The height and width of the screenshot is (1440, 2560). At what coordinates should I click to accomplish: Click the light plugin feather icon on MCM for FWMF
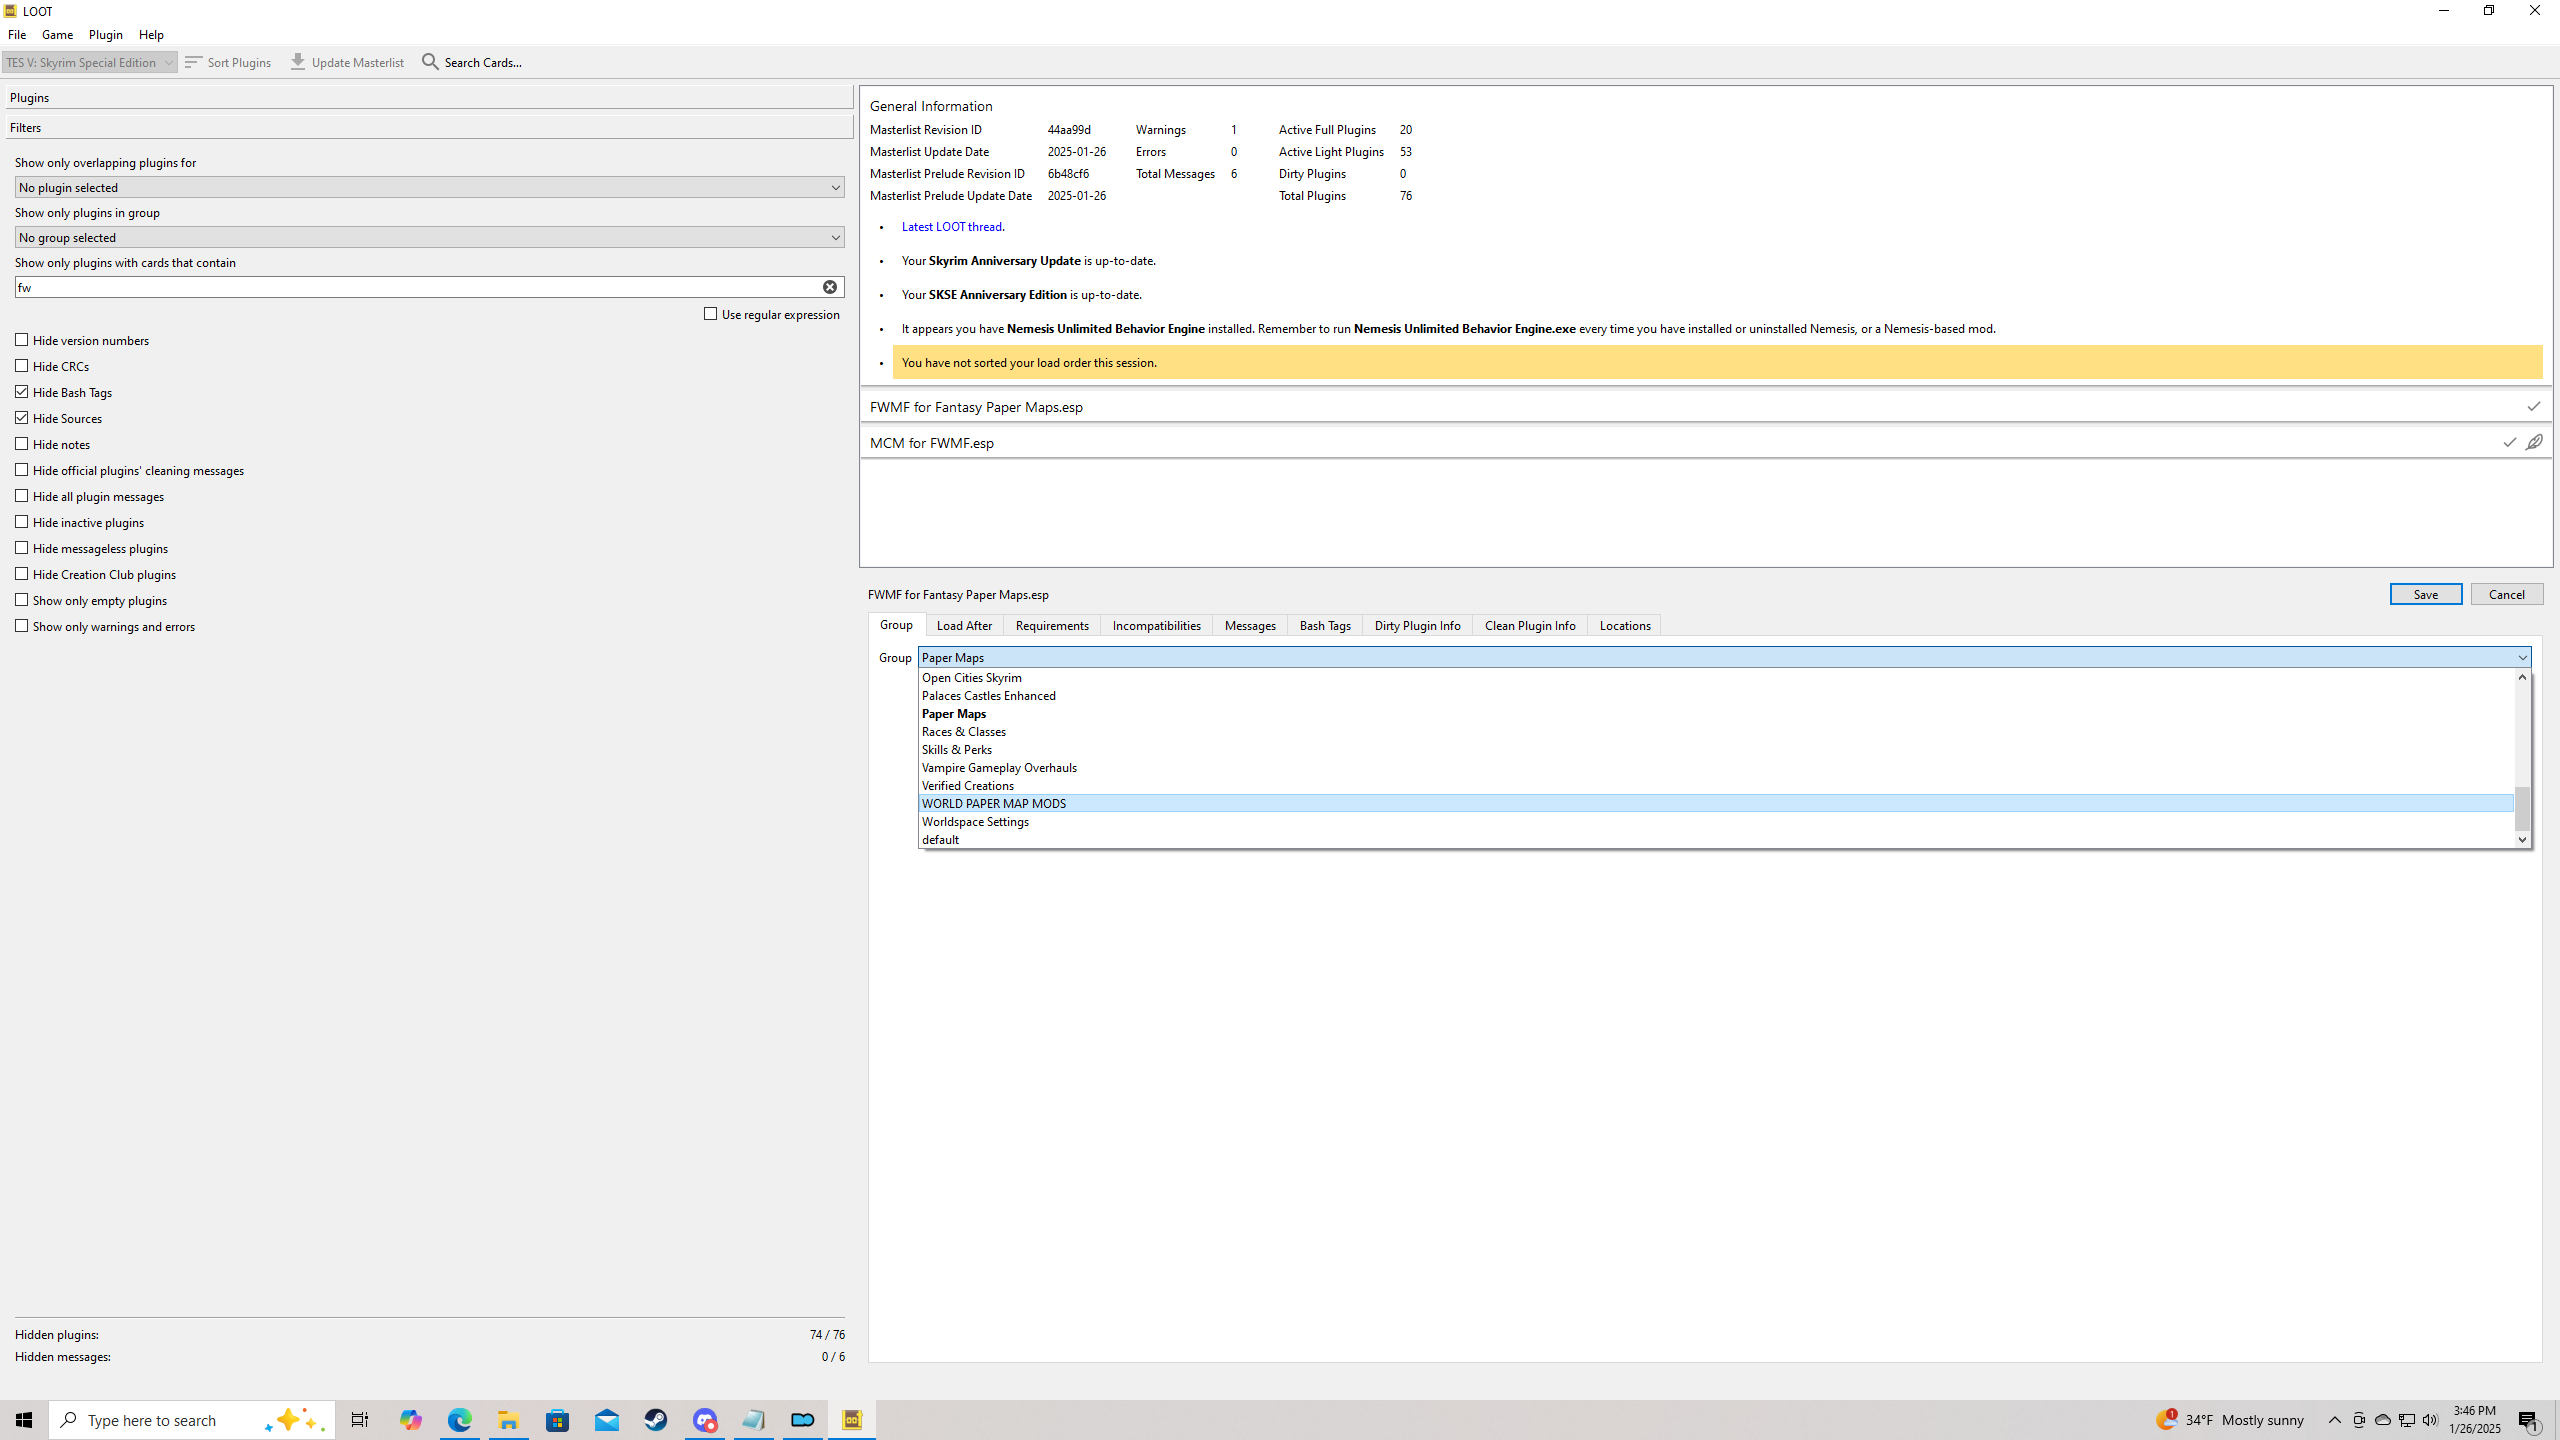(x=2534, y=442)
